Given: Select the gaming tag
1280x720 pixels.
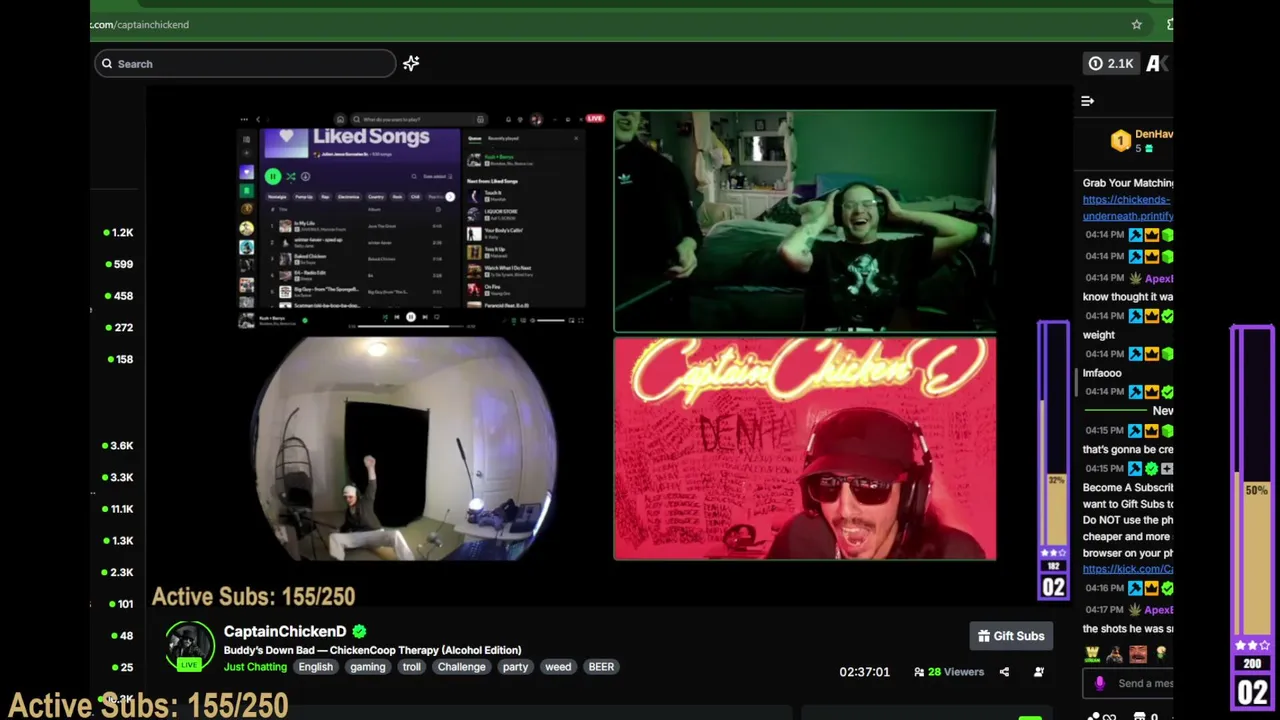Looking at the screenshot, I should point(367,667).
